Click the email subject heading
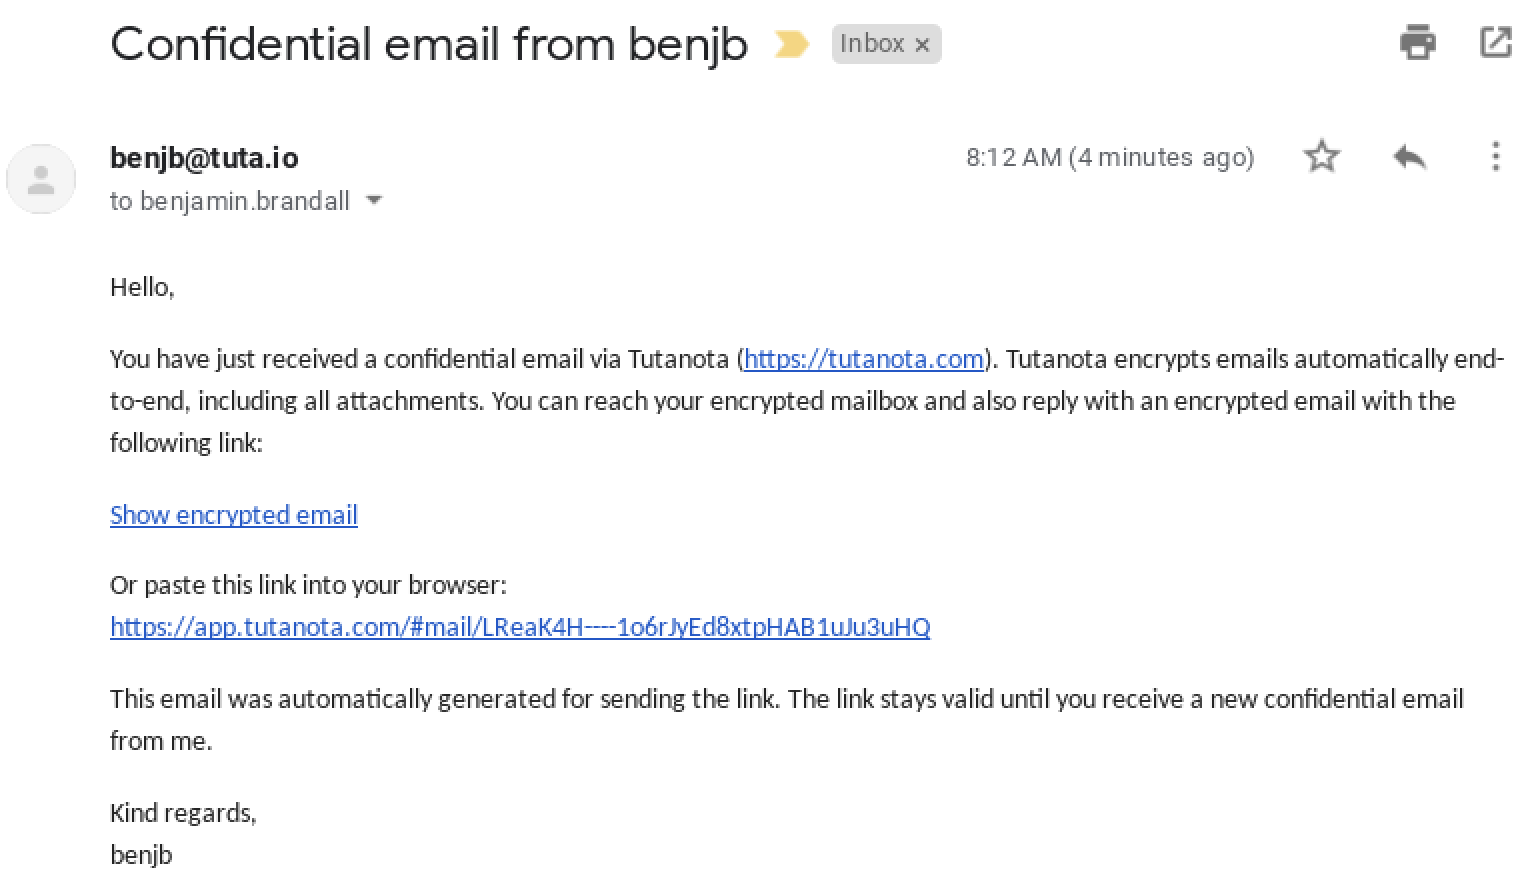Viewport: 1536px width, 888px height. pyautogui.click(x=429, y=44)
